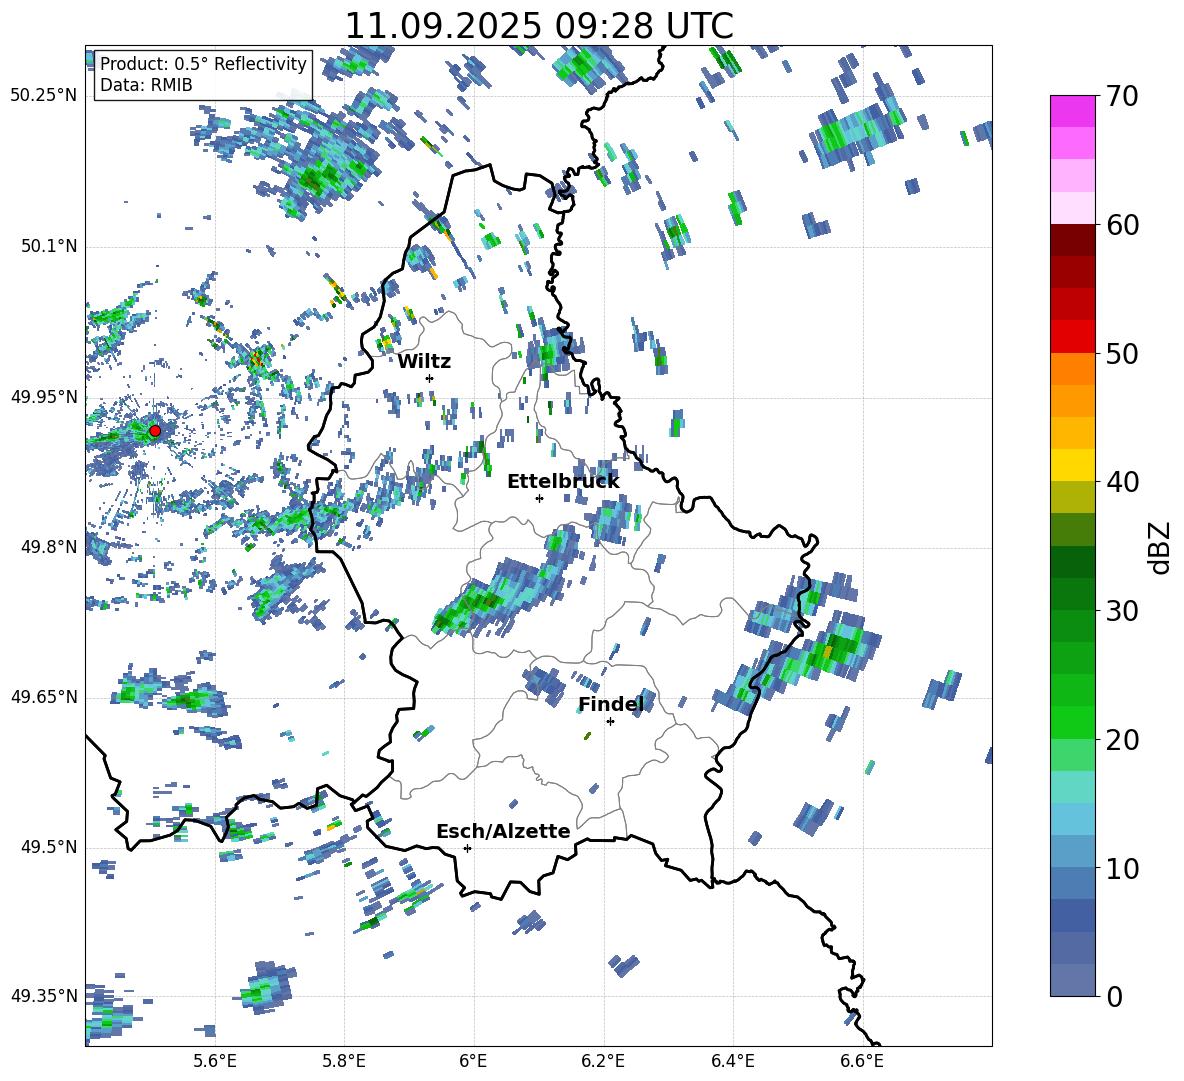Click the Product and Data info box
Image resolution: width=1184 pixels, height=1081 pixels.
pos(203,75)
